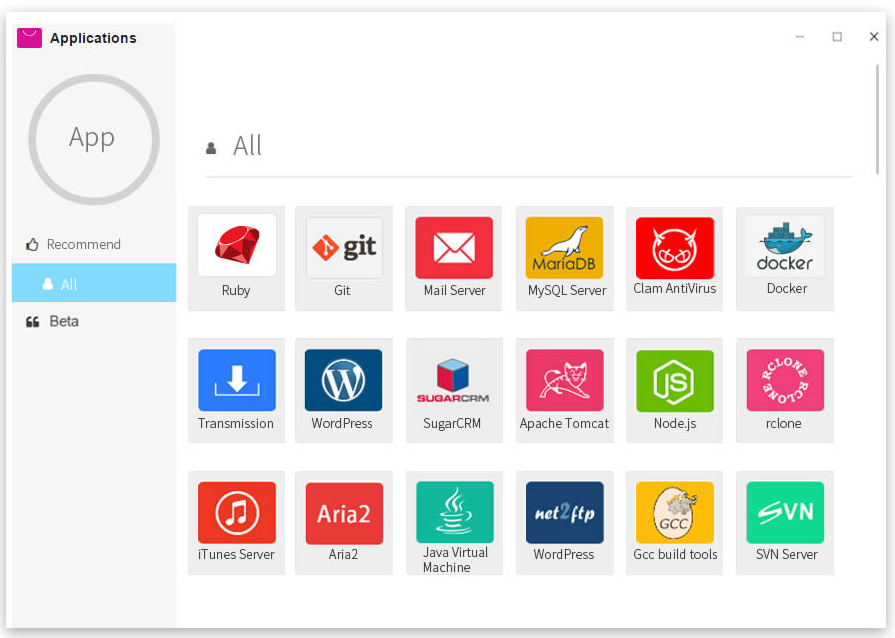This screenshot has width=895, height=638.
Task: Click the "Transmission" label text
Action: pyautogui.click(x=236, y=423)
